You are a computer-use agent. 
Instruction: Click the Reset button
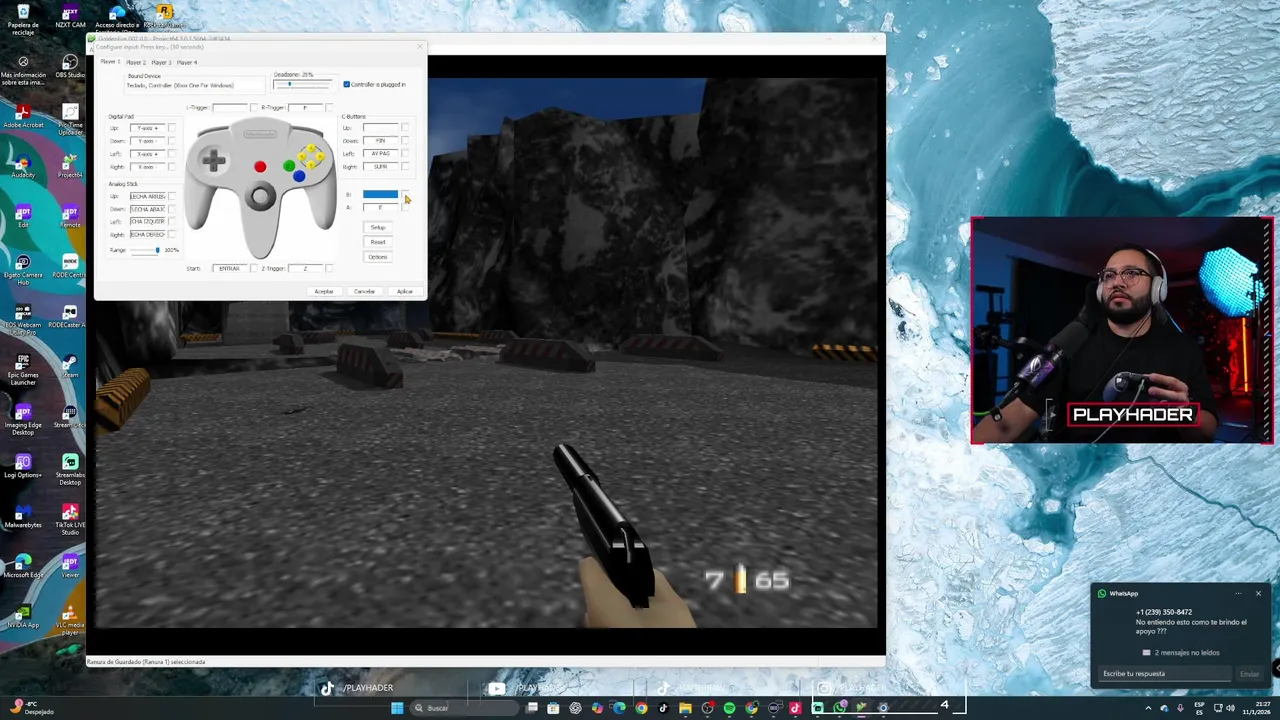click(x=378, y=242)
